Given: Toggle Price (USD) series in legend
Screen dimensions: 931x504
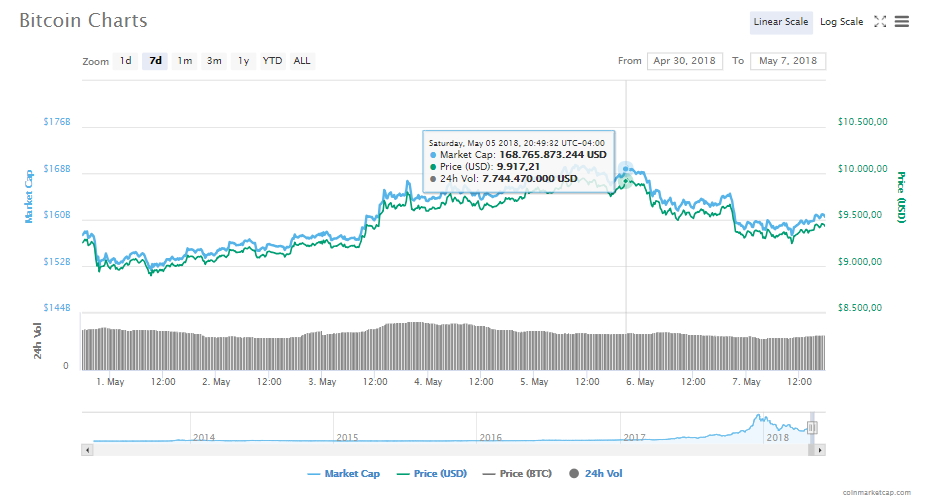Looking at the screenshot, I should pyautogui.click(x=432, y=474).
